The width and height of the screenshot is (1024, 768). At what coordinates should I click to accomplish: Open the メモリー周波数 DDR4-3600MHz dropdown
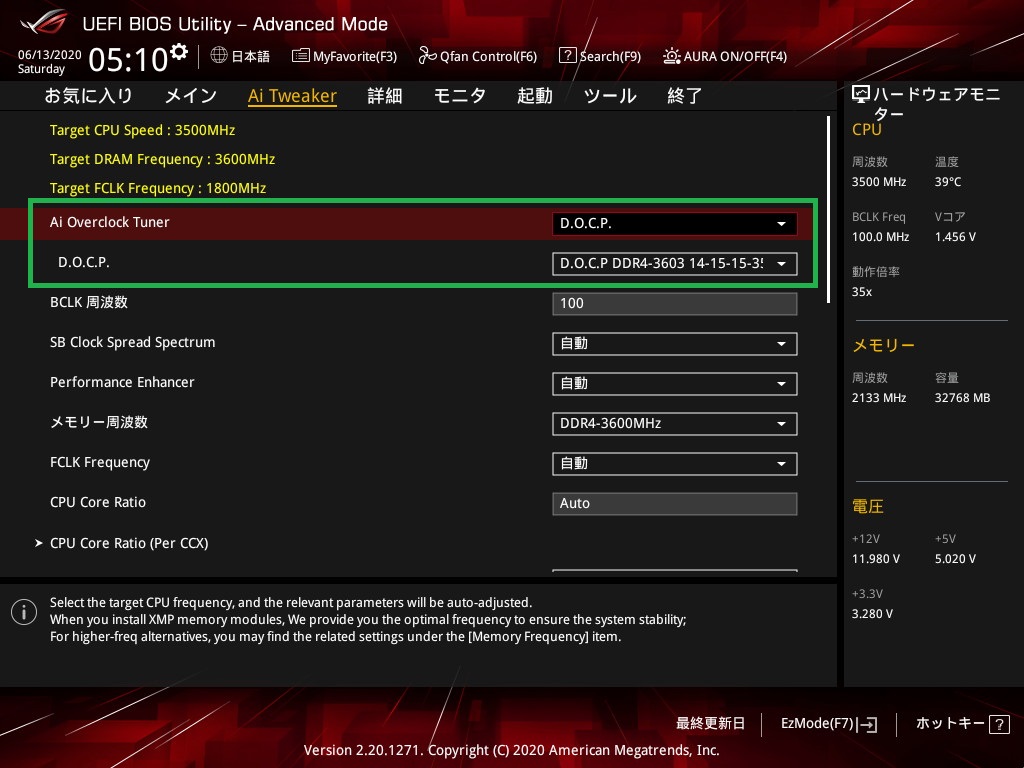674,423
